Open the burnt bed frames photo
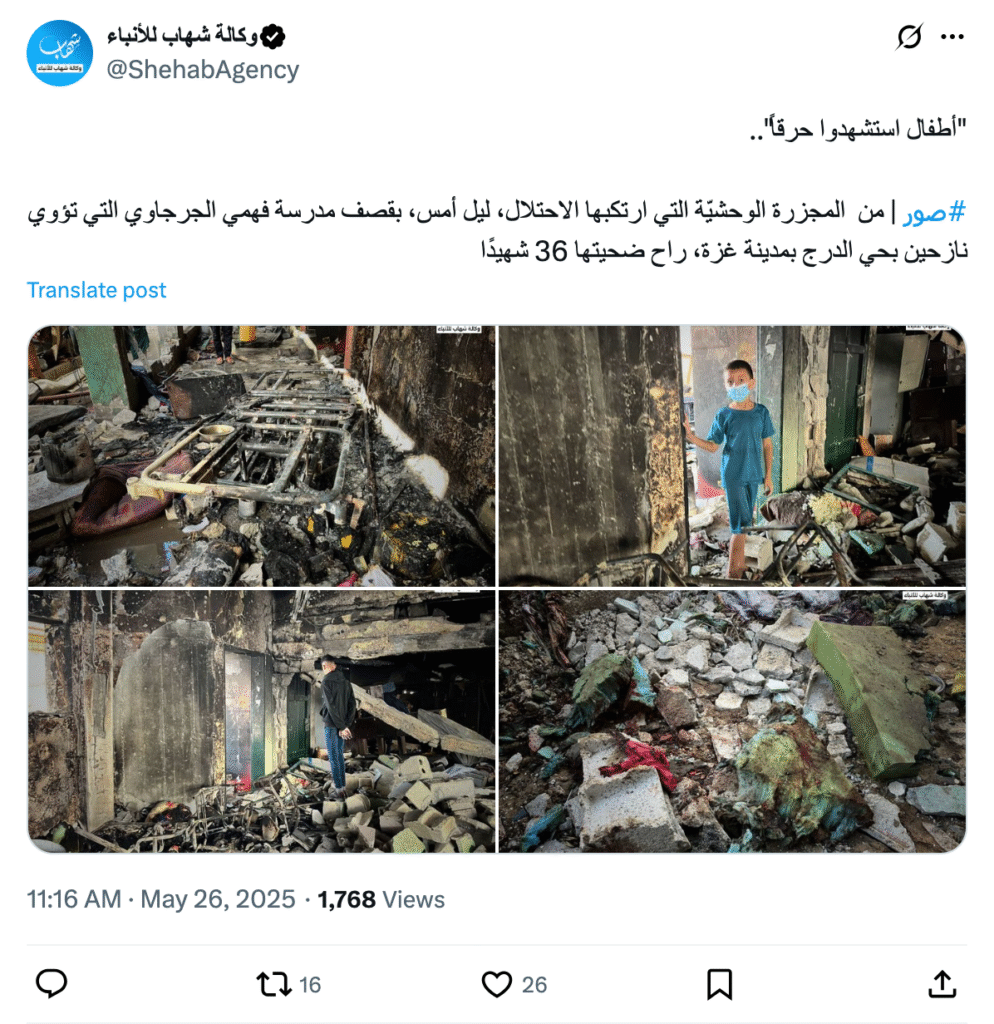 tap(261, 456)
